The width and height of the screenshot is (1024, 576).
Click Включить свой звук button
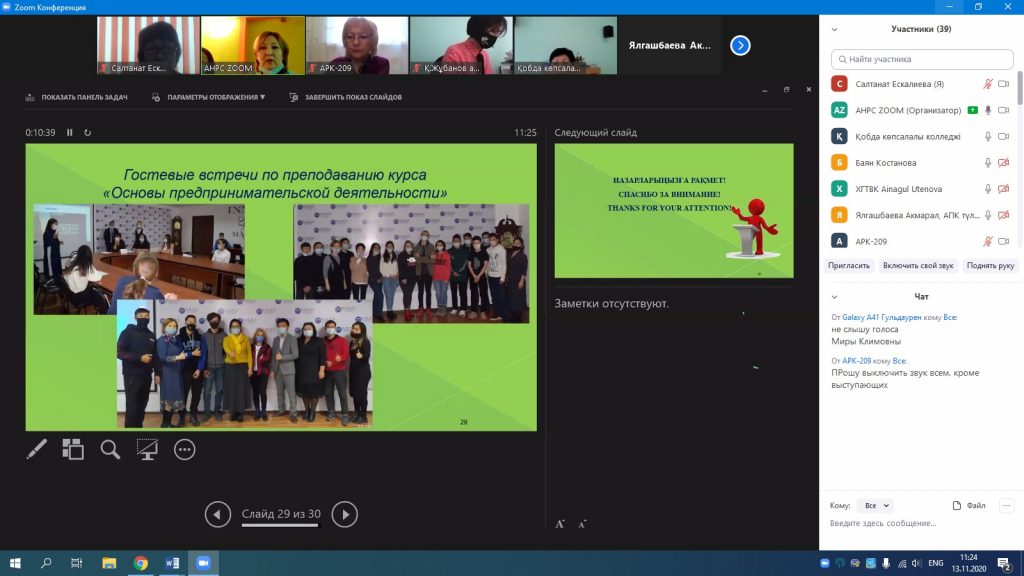pos(918,266)
